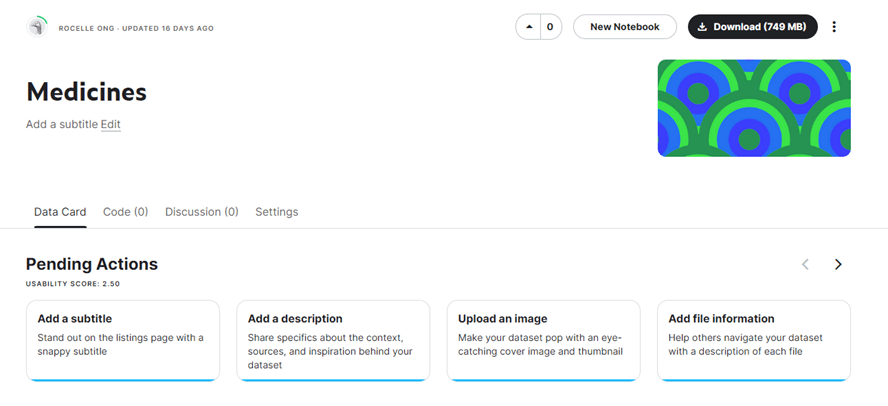
Task: Click Rocelle Ong's profile avatar
Action: coord(37,27)
